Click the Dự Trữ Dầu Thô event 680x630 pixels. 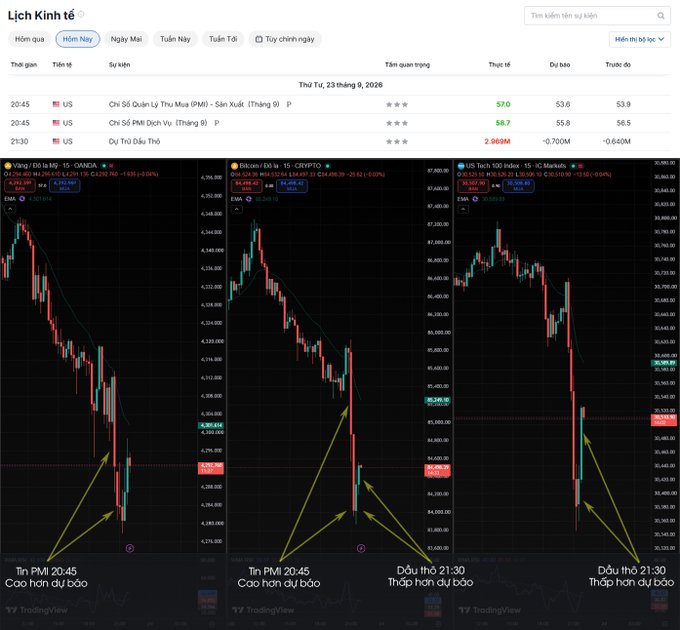[134, 141]
